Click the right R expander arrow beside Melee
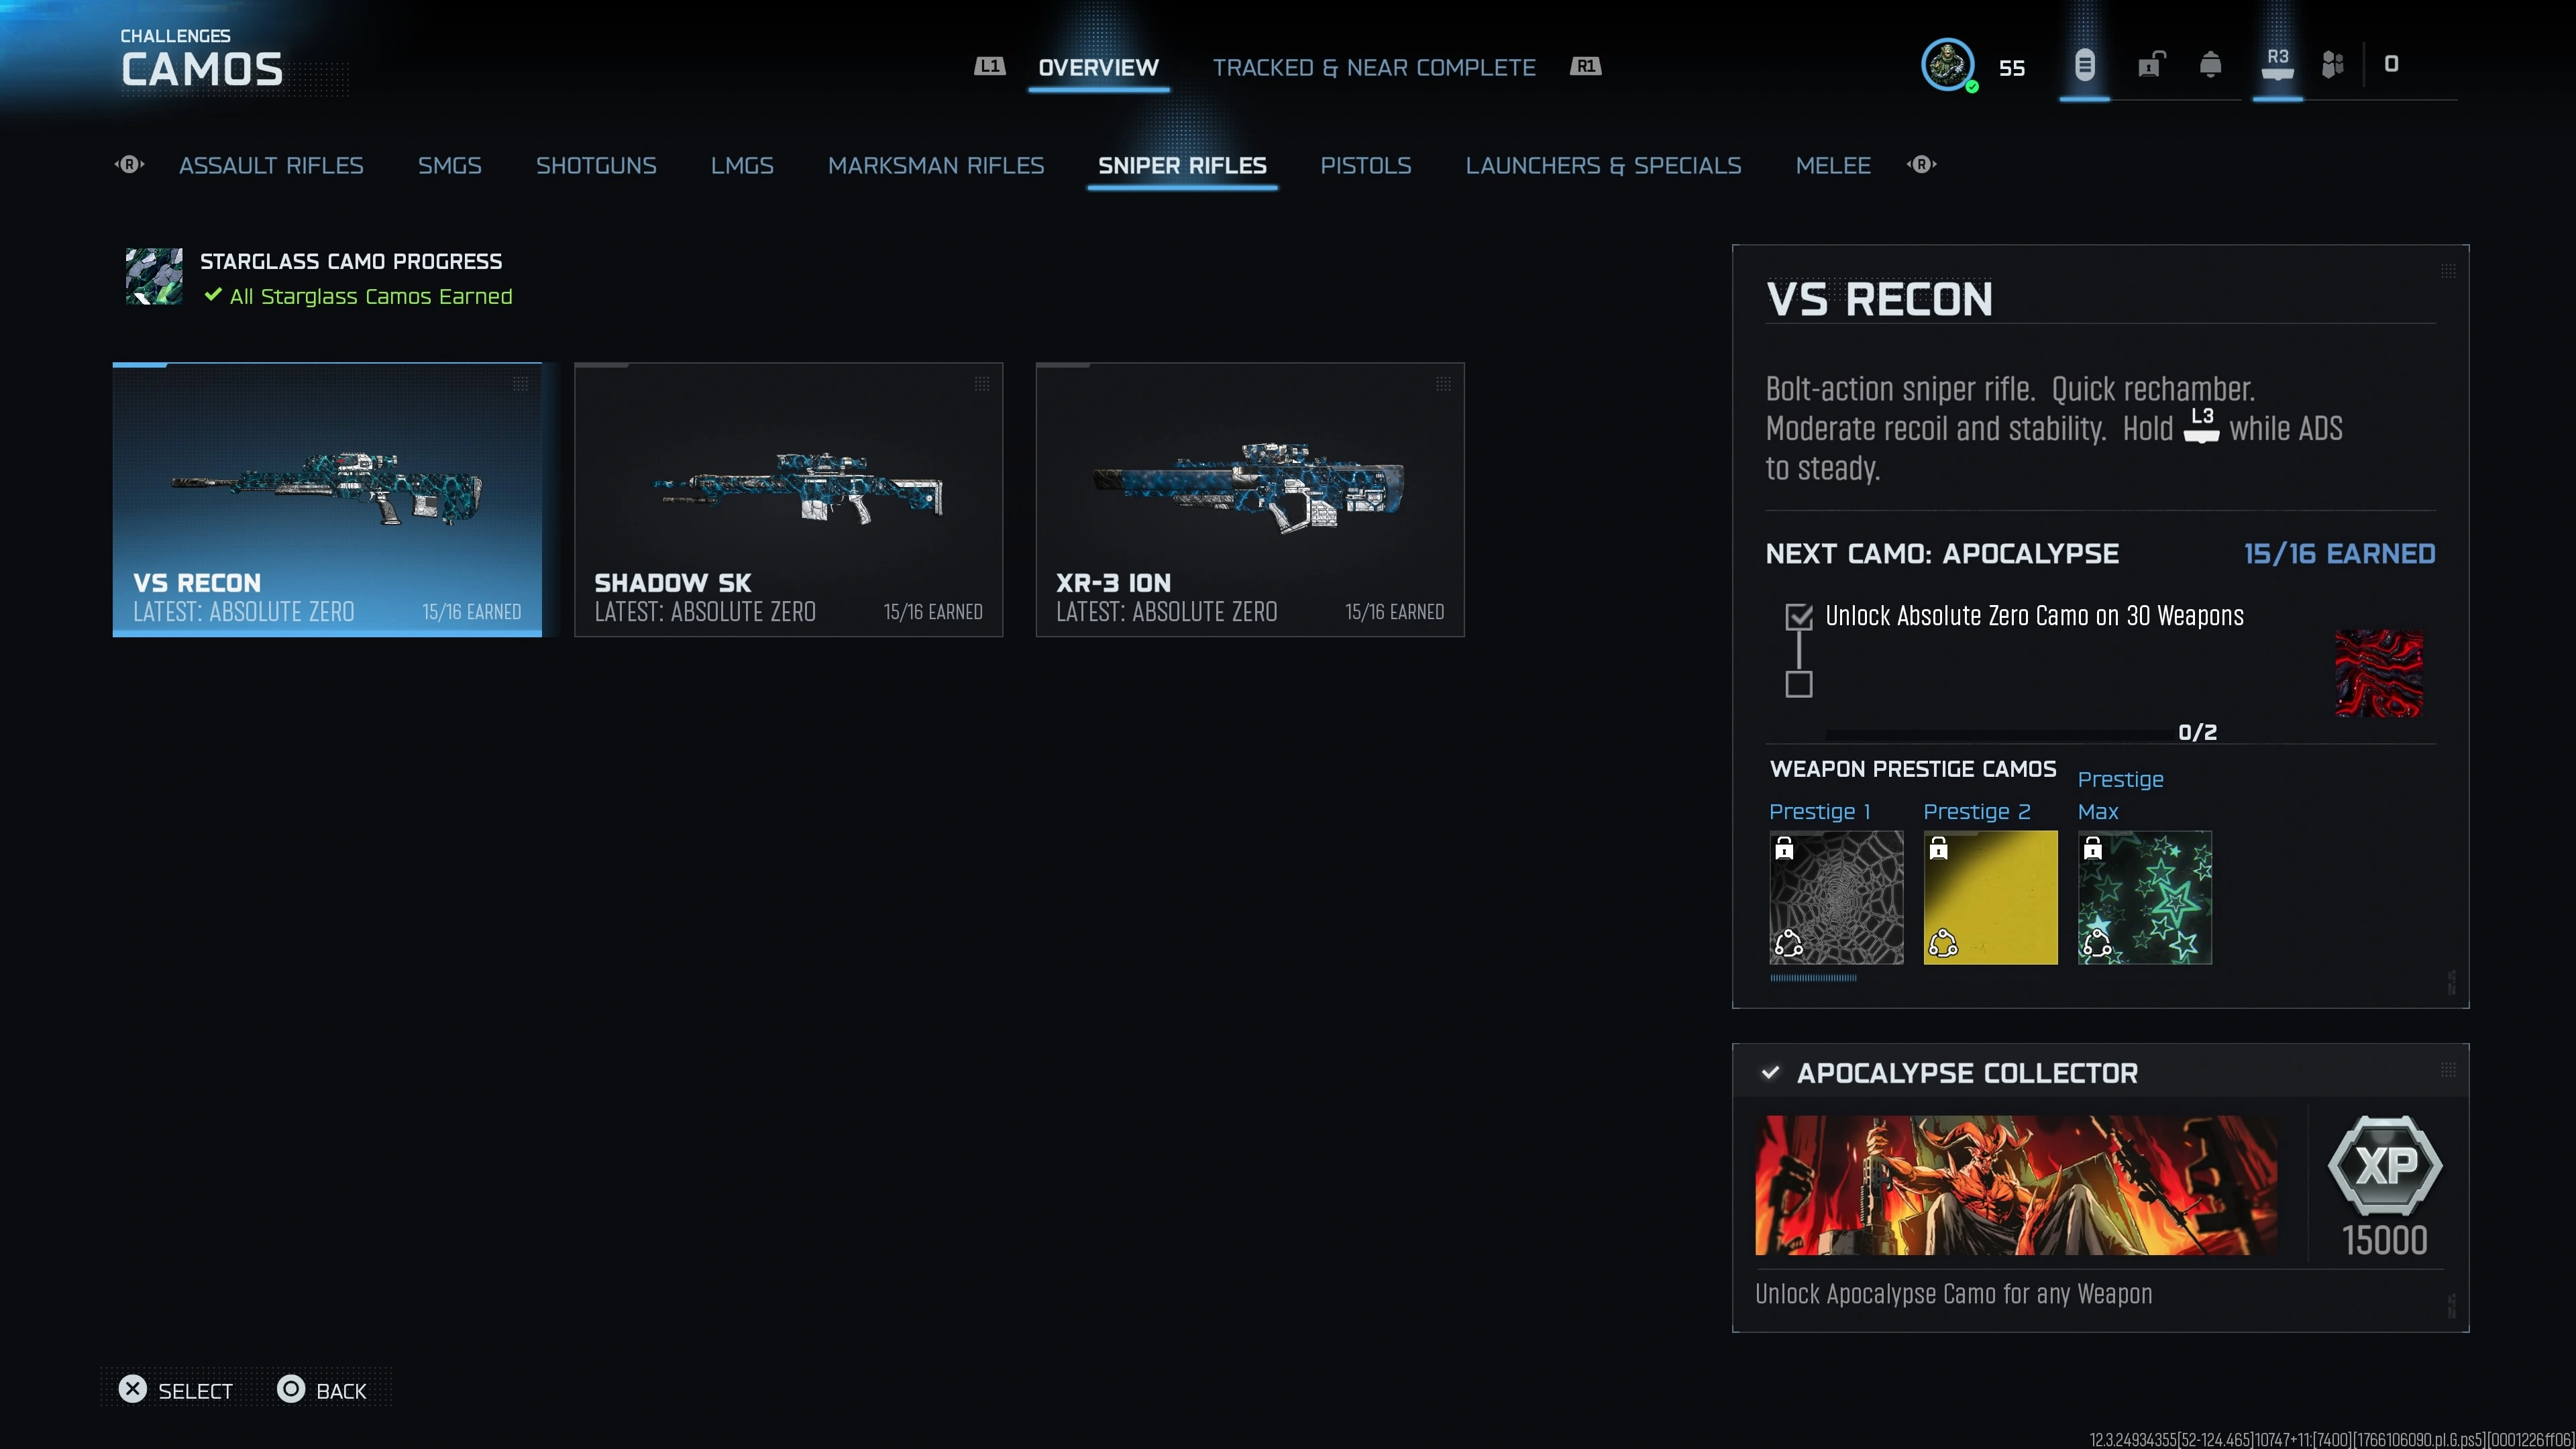The width and height of the screenshot is (2576, 1449). pyautogui.click(x=1921, y=165)
